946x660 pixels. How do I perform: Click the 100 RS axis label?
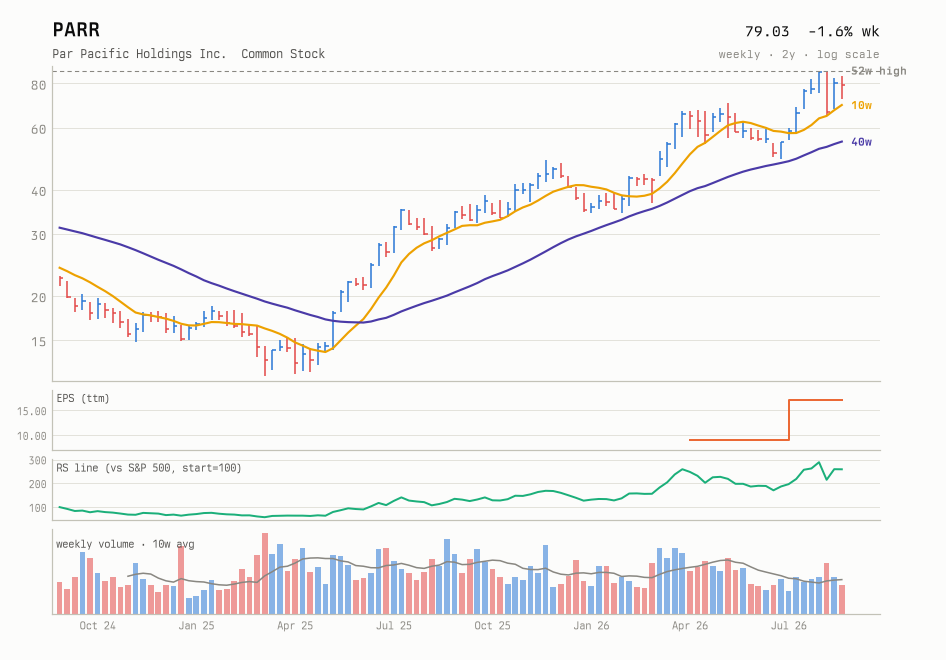[x=37, y=508]
